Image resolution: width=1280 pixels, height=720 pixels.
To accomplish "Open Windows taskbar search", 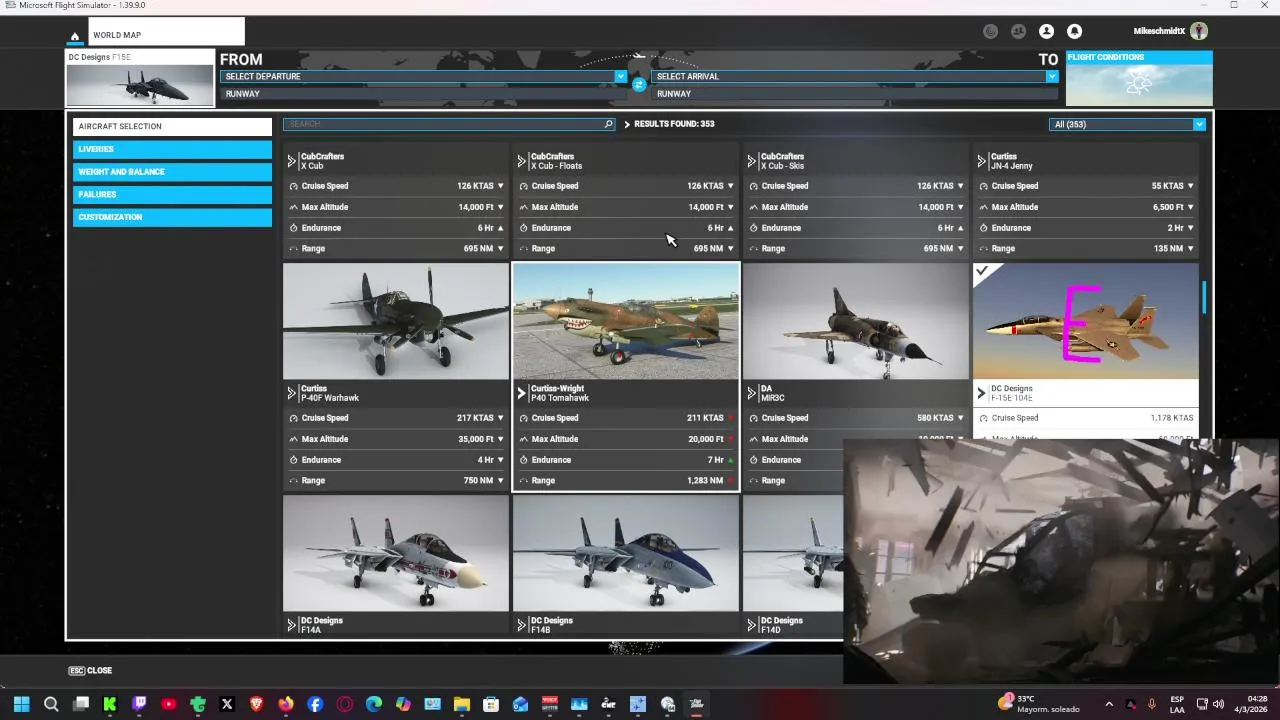I will coord(51,704).
